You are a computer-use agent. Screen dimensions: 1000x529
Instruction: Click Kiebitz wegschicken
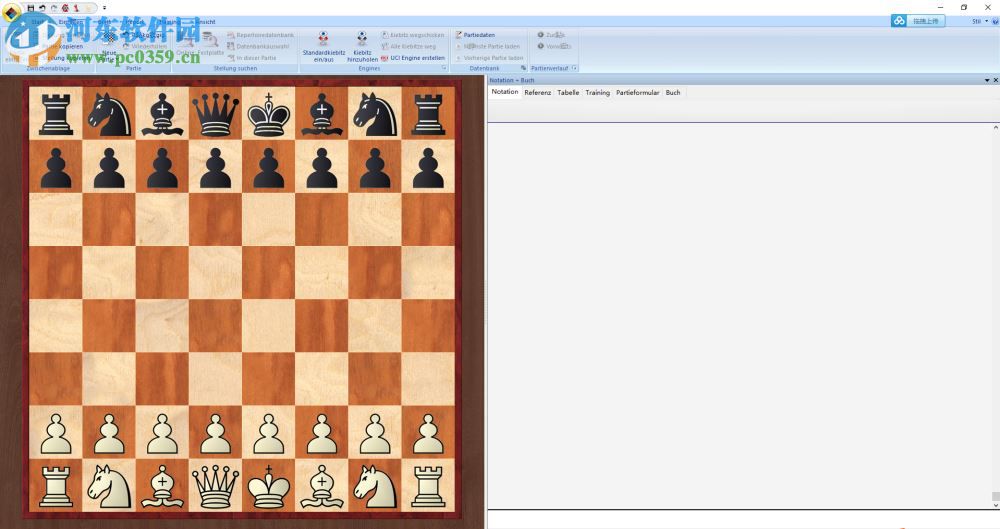click(413, 35)
